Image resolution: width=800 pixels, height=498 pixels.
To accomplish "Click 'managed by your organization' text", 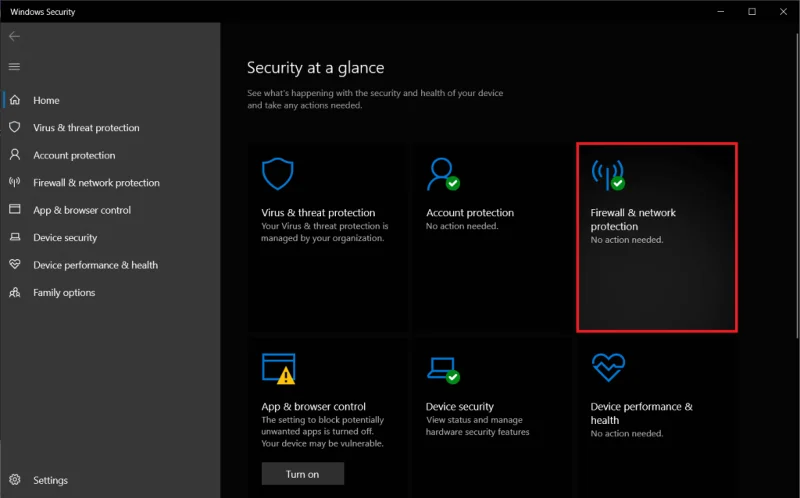I will [322, 238].
